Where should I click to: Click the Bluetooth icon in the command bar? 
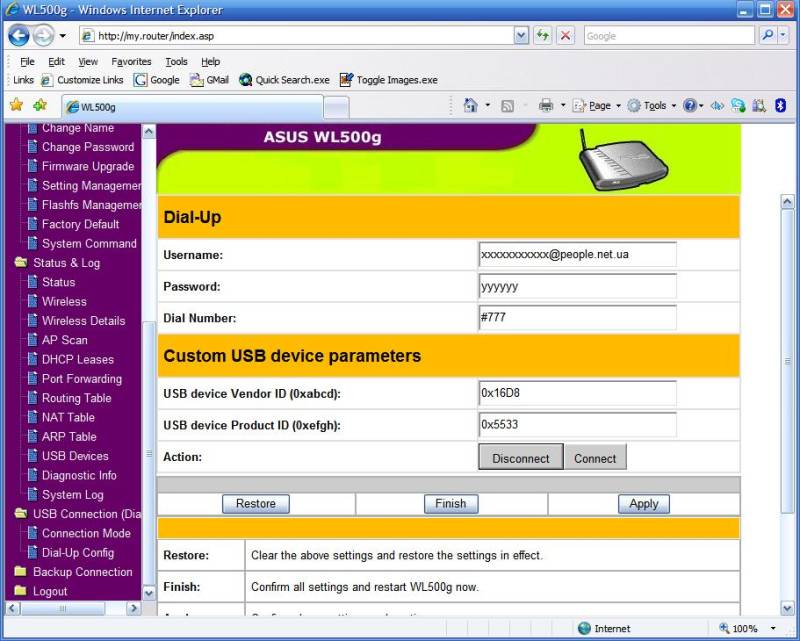coord(781,105)
